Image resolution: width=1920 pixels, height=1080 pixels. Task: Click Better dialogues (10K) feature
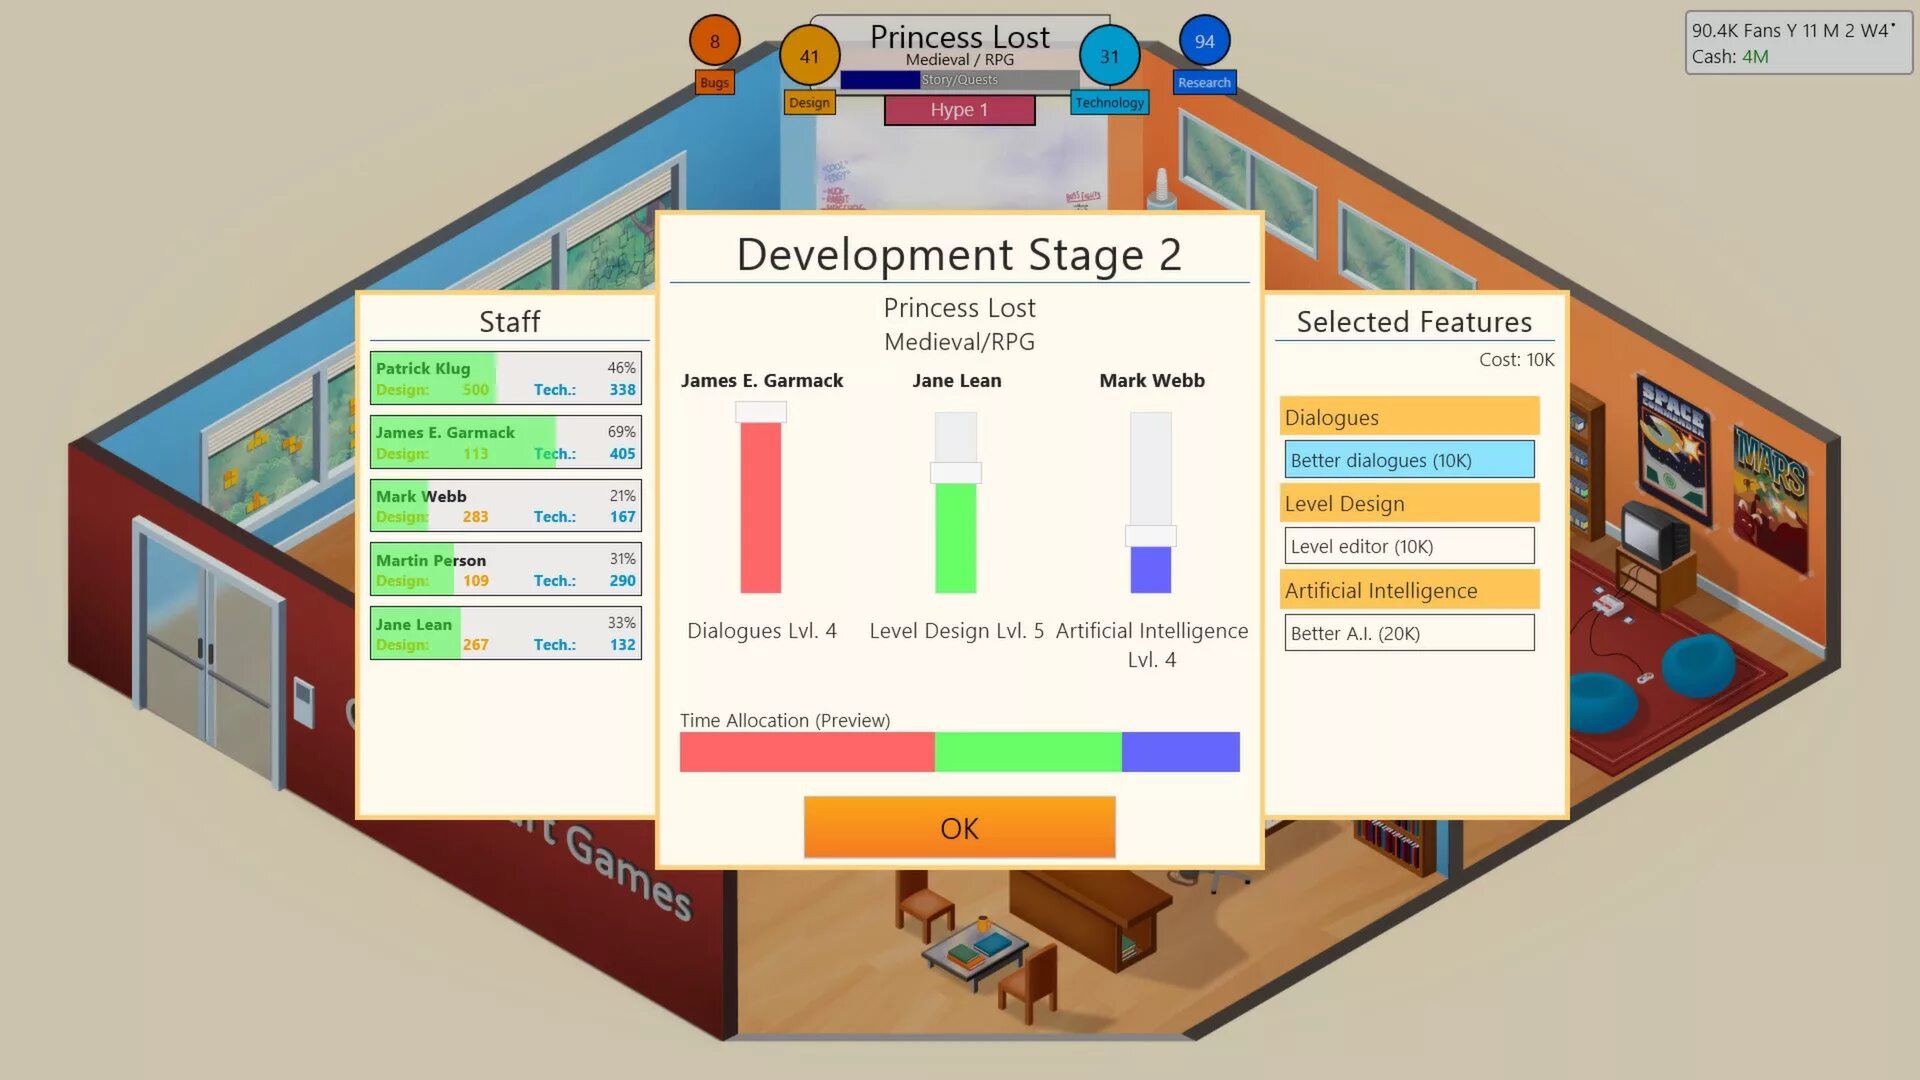(1408, 459)
